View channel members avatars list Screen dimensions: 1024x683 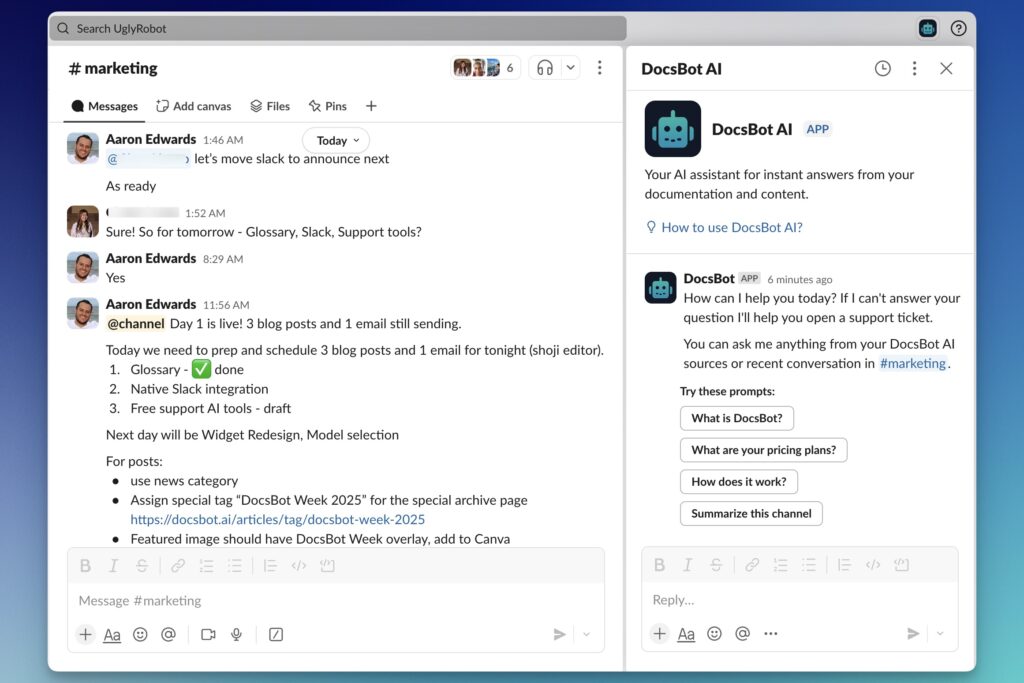click(485, 68)
